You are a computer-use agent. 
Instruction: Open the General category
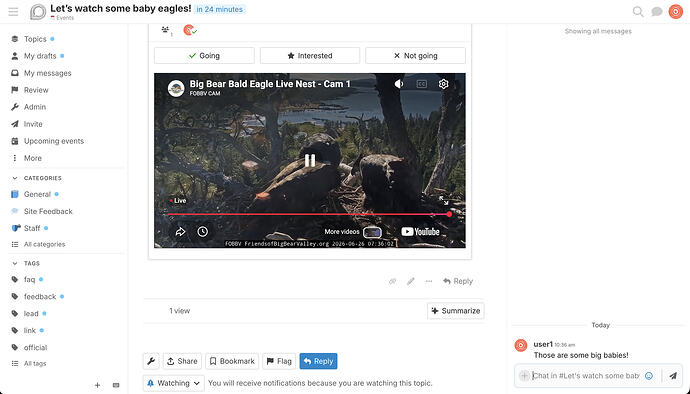[37, 194]
